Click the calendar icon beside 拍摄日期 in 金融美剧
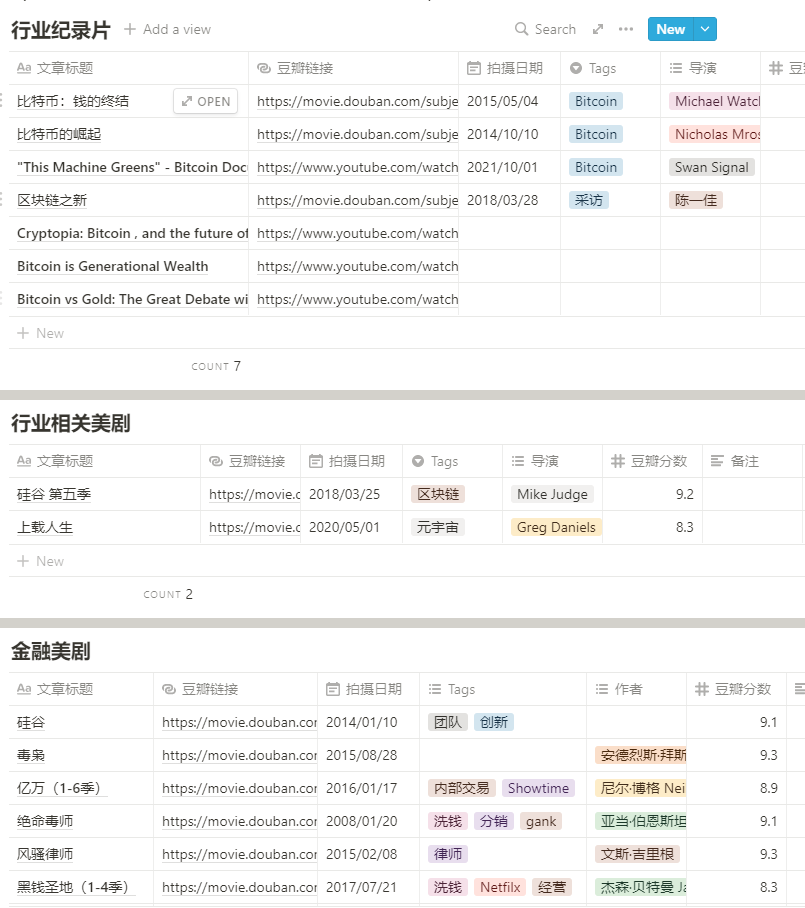The image size is (805, 908). 333,689
